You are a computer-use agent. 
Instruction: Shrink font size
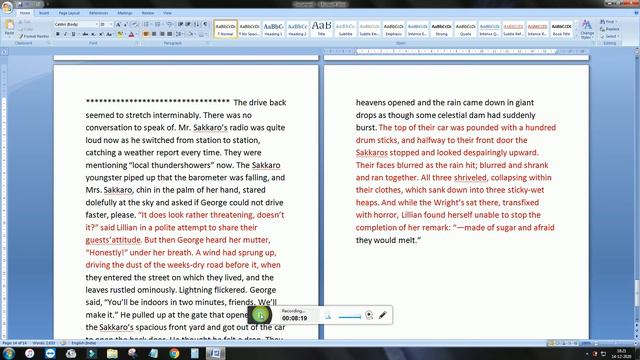pyautogui.click(x=125, y=24)
